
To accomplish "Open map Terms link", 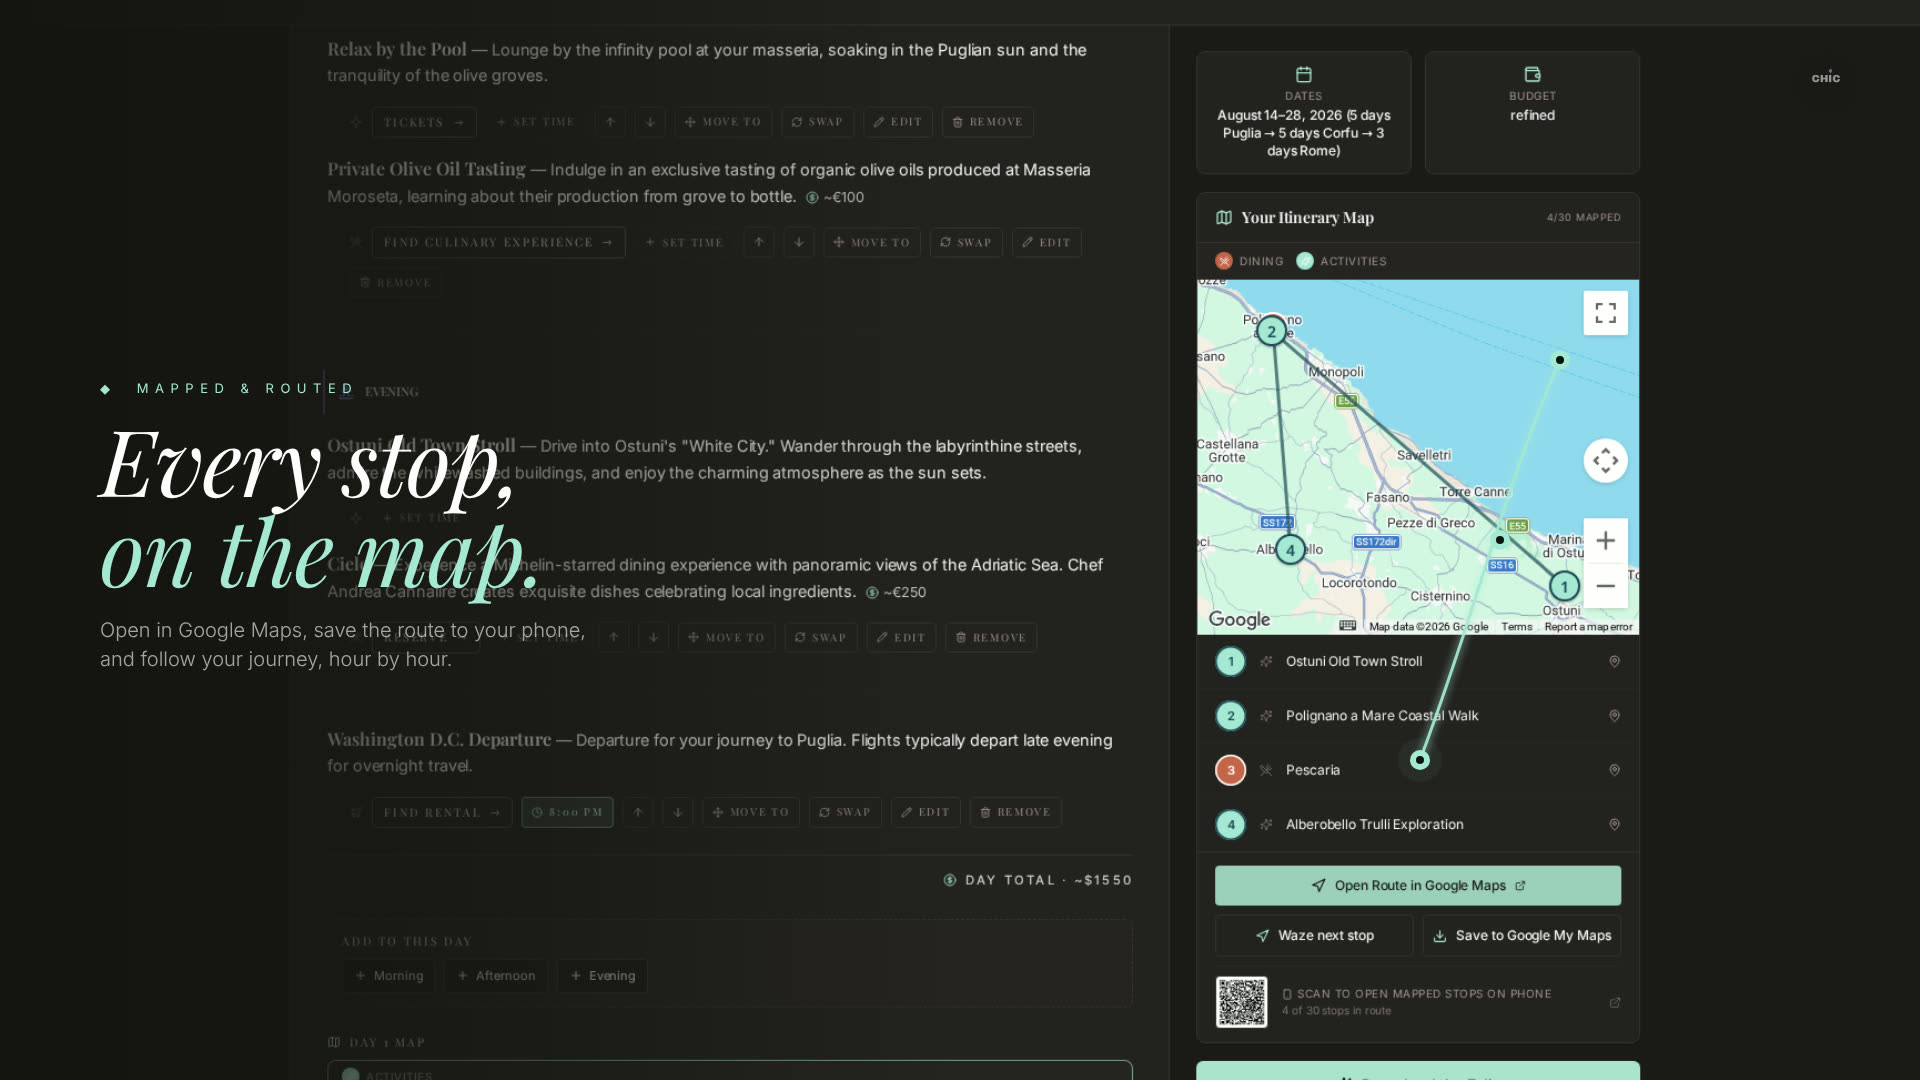I will click(1516, 627).
